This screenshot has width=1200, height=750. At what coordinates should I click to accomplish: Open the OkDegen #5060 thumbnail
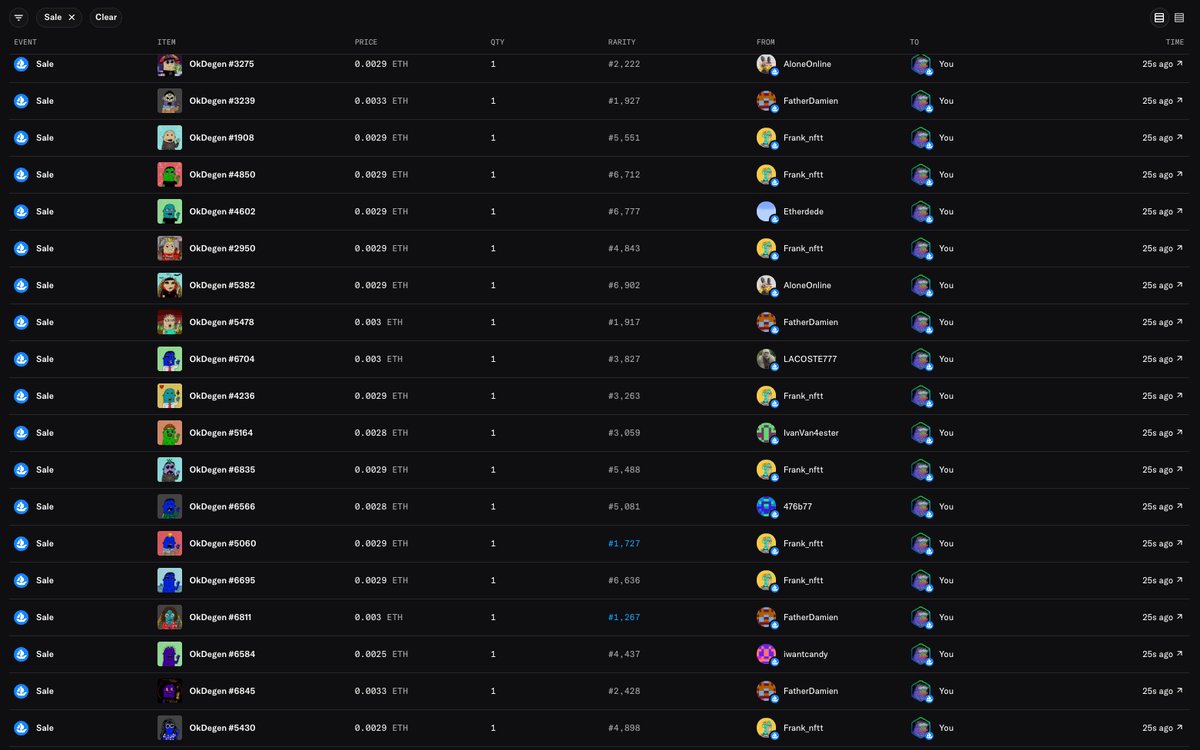click(x=169, y=544)
